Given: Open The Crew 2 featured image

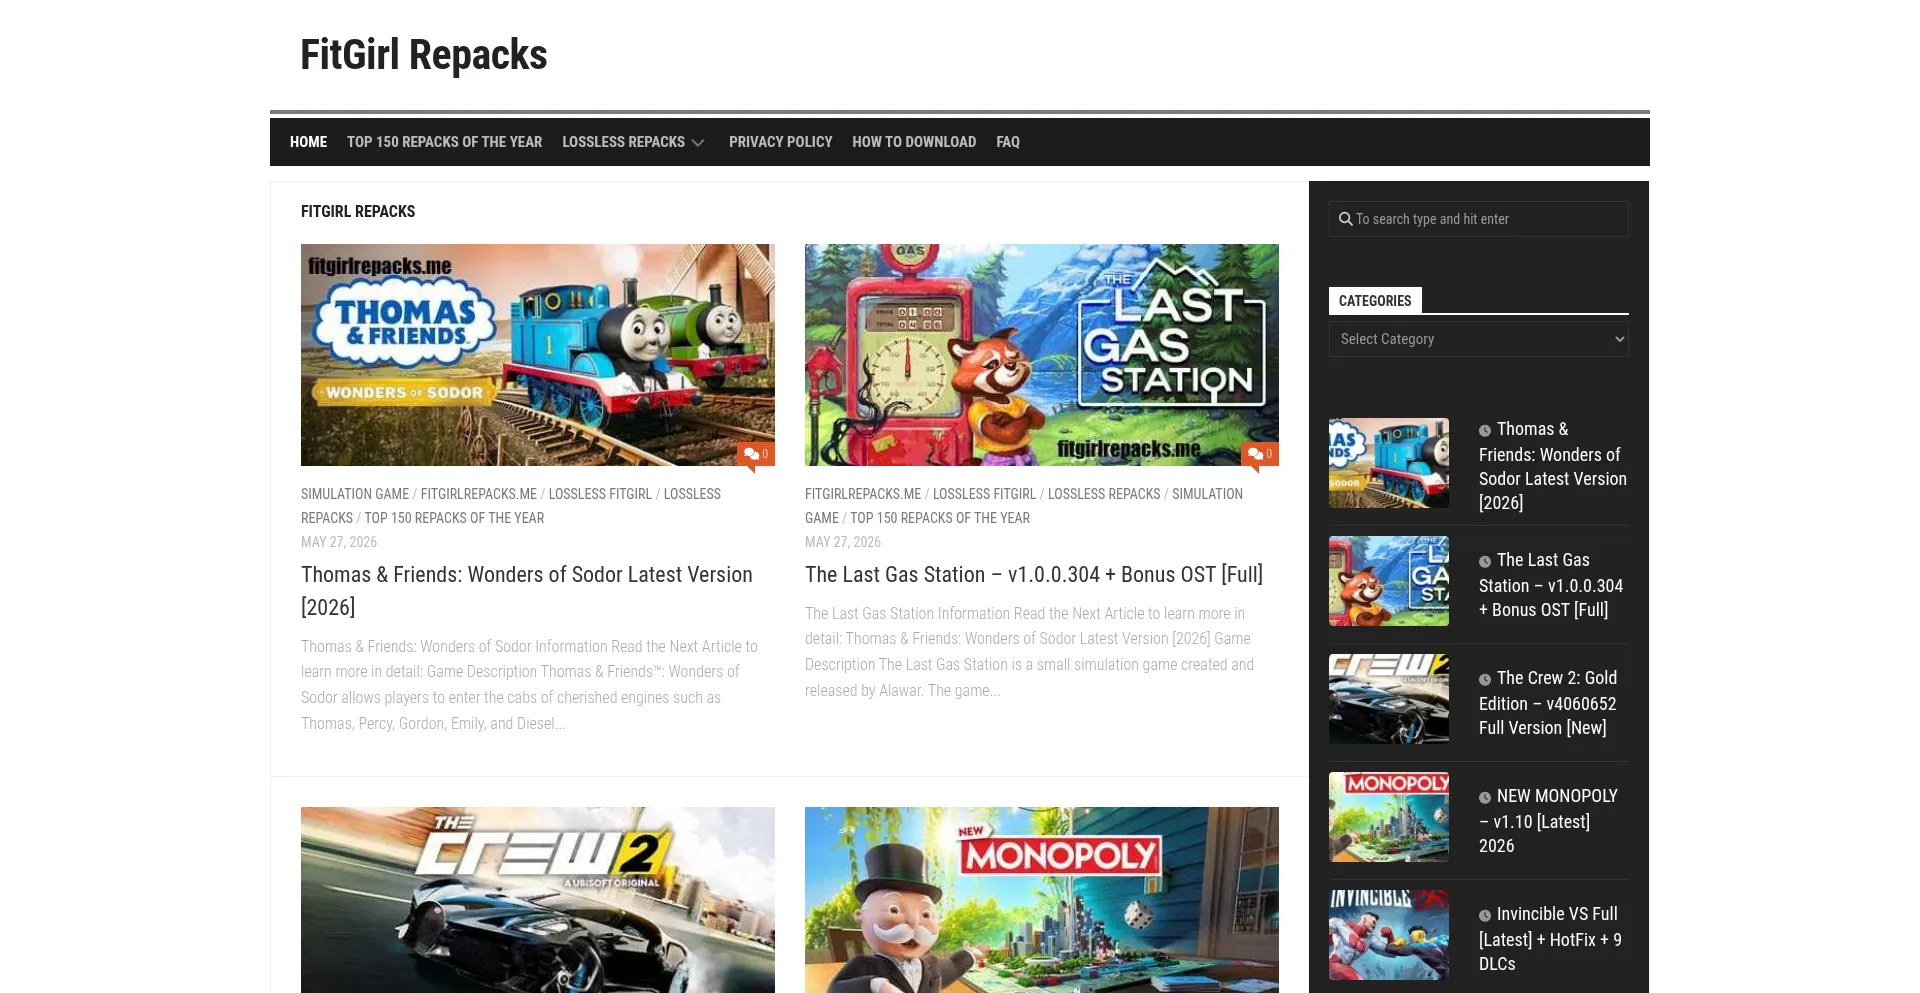Looking at the screenshot, I should [538, 900].
